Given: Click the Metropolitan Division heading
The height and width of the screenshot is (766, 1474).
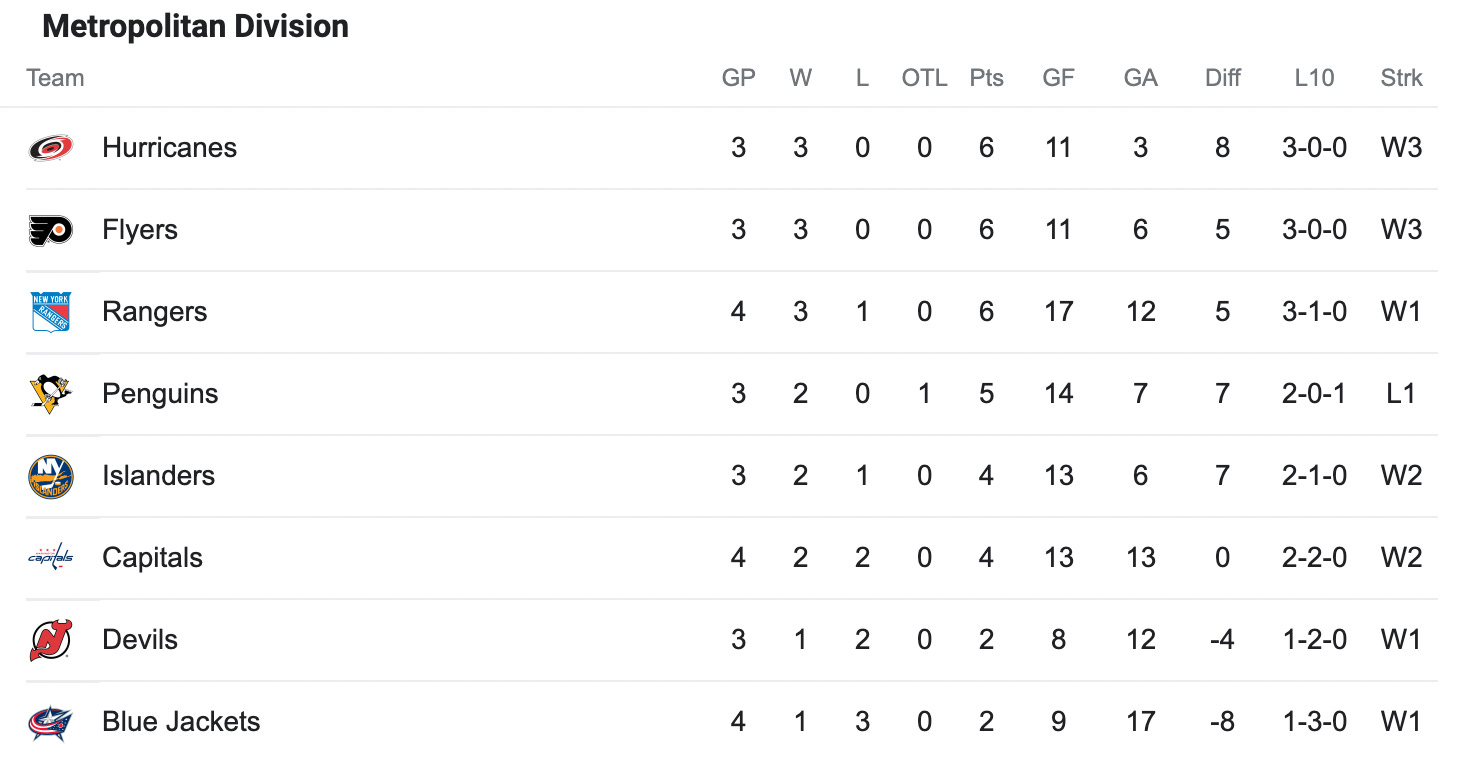Looking at the screenshot, I should click(196, 27).
